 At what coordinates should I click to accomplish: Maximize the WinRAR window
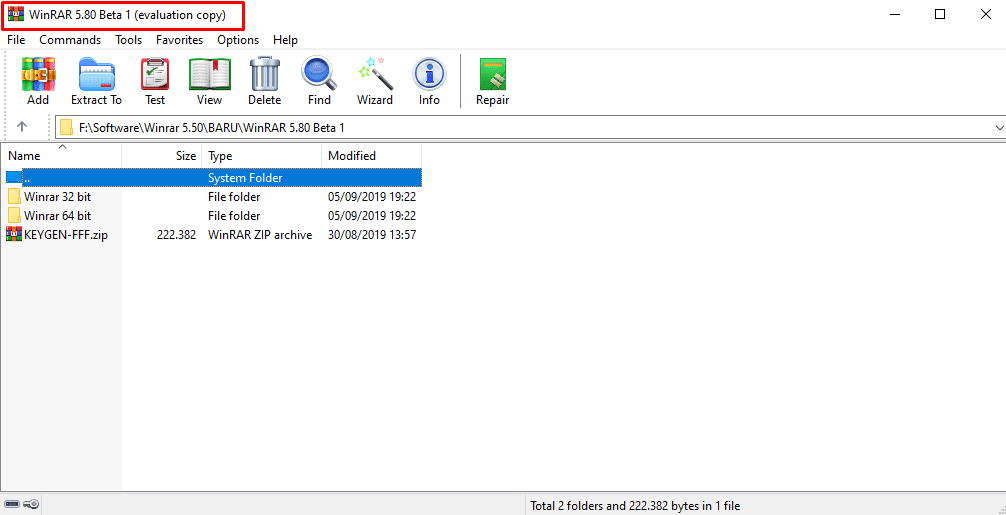pos(940,14)
